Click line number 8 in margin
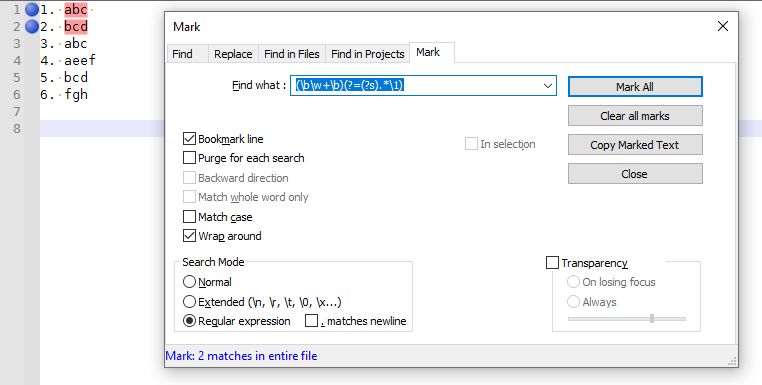762x385 pixels. 17,128
